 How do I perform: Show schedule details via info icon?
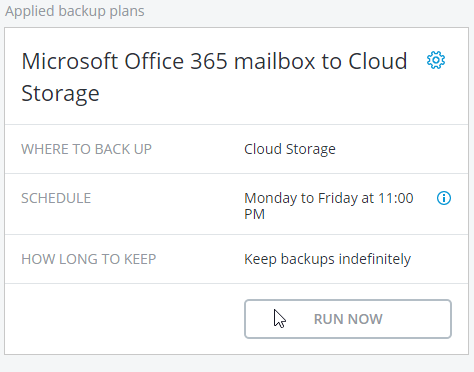[x=444, y=198]
